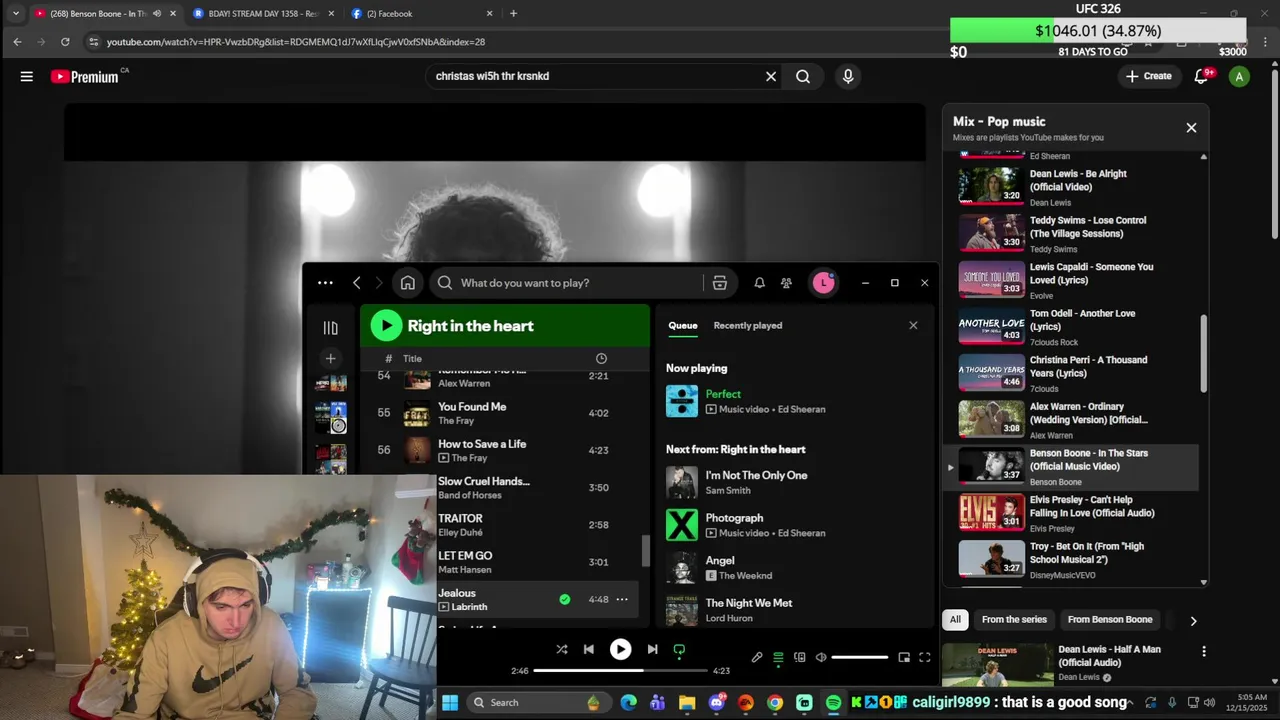Skip to previous track in Spotify

pyautogui.click(x=589, y=649)
